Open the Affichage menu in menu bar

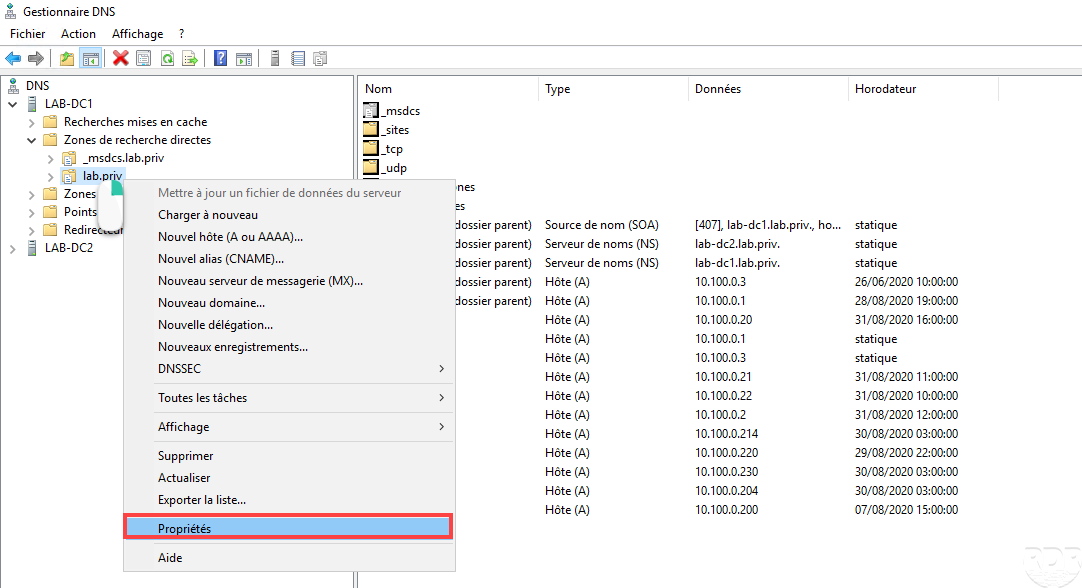[x=137, y=34]
